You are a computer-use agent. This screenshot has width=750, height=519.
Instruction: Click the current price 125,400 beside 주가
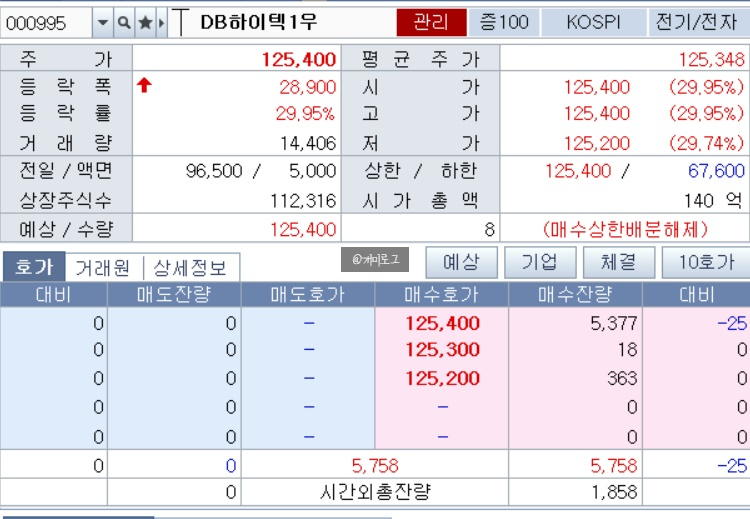click(298, 60)
